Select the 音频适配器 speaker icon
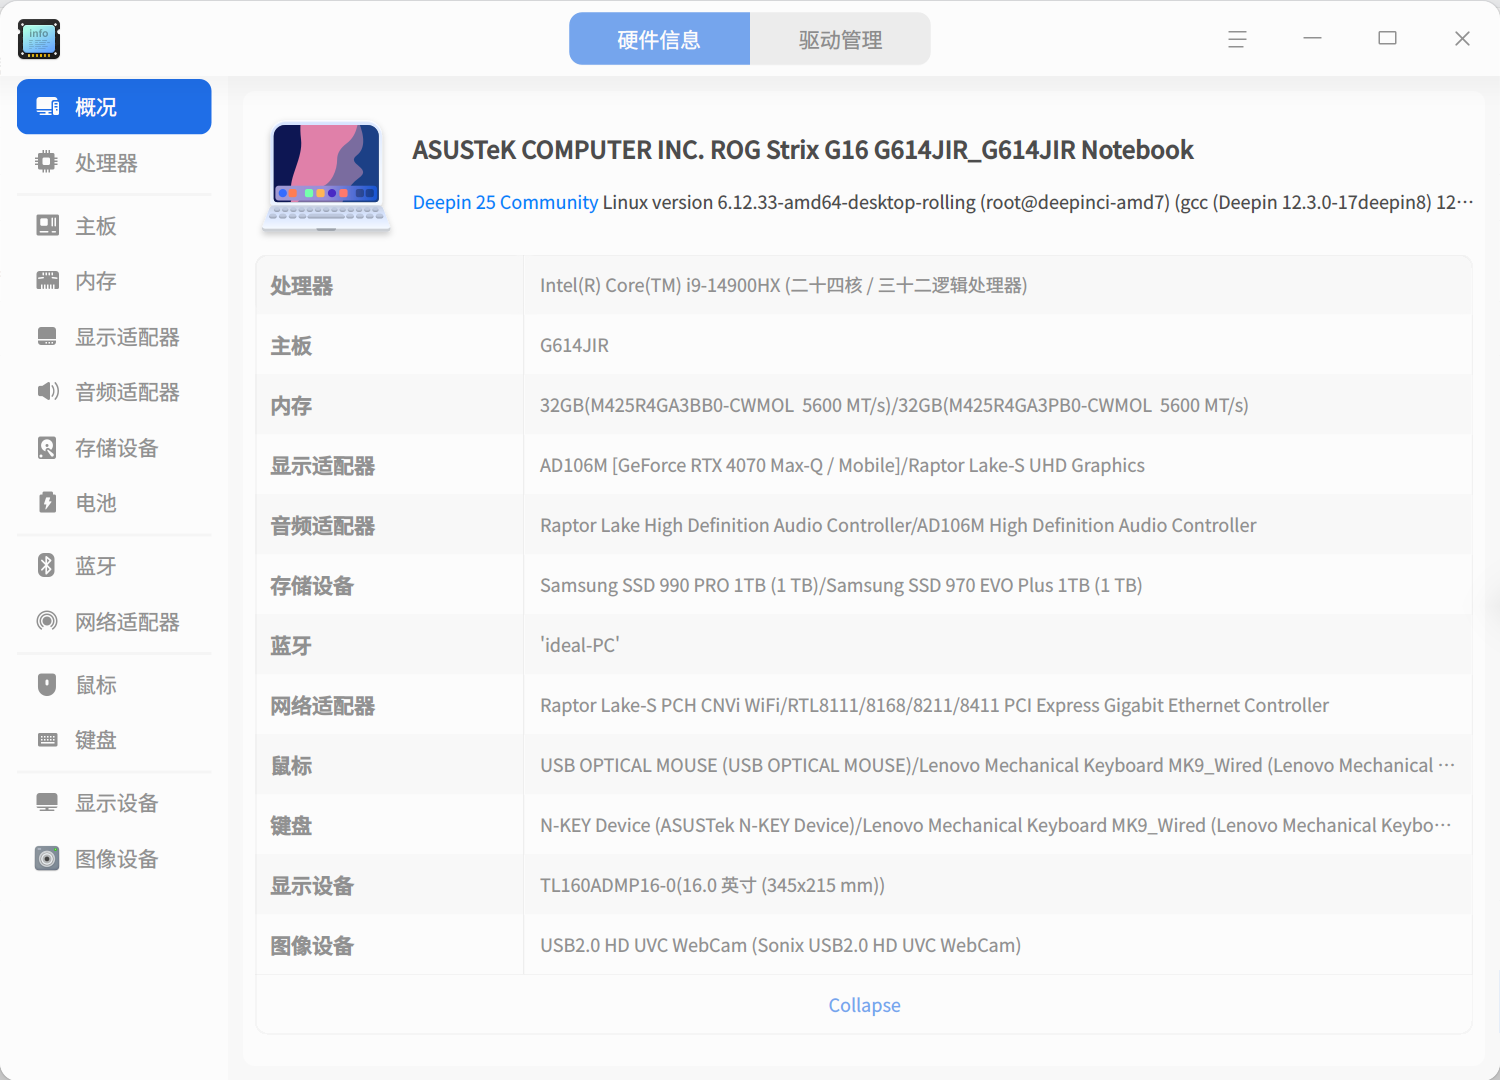The height and width of the screenshot is (1080, 1500). pyautogui.click(x=47, y=392)
